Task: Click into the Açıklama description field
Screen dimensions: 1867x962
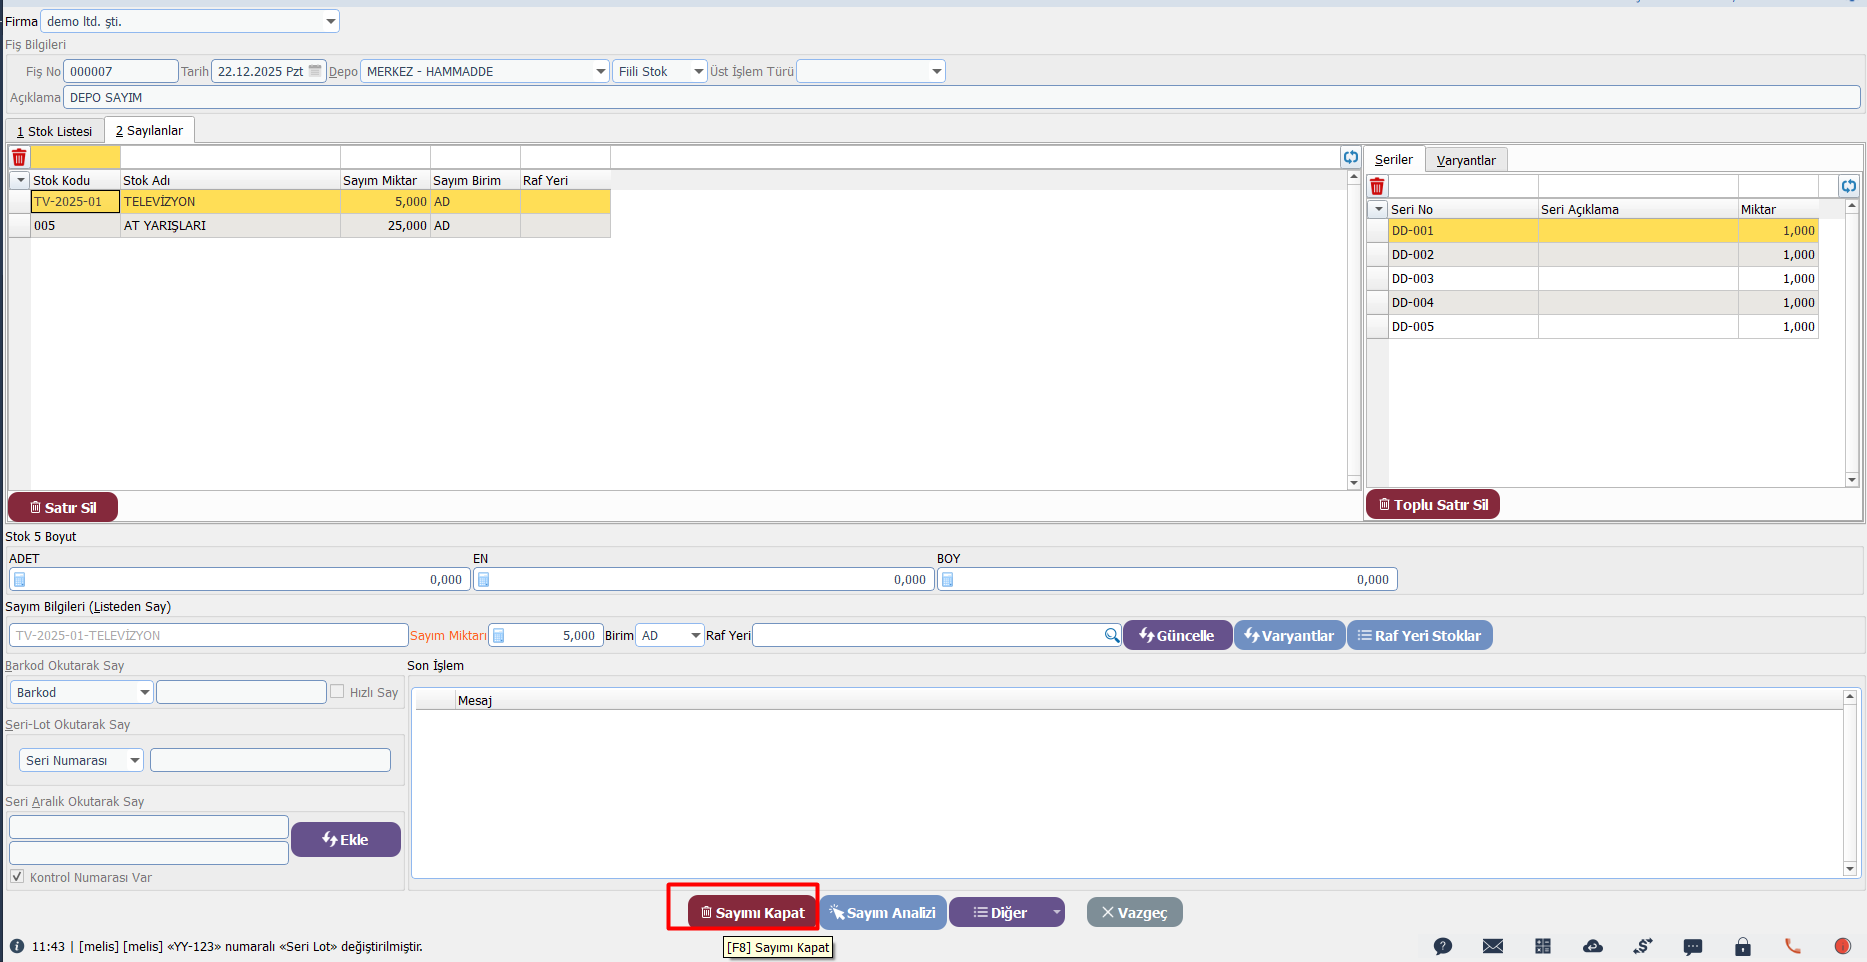Action: (x=960, y=98)
